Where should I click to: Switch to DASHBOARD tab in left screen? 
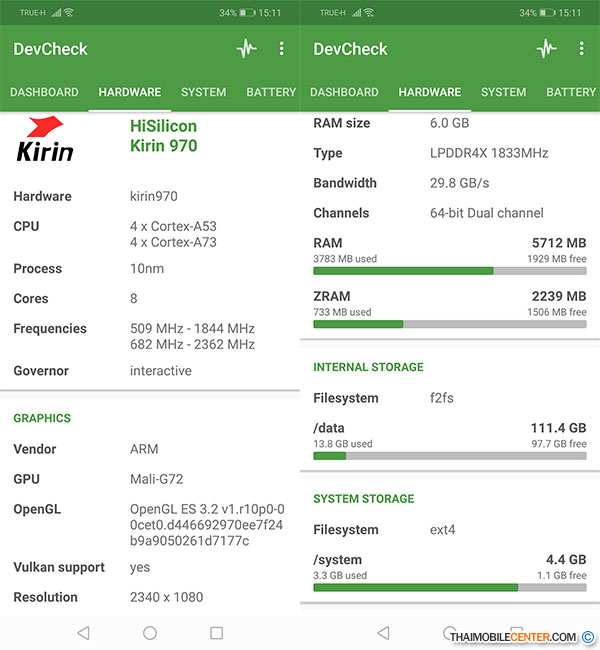(x=44, y=92)
